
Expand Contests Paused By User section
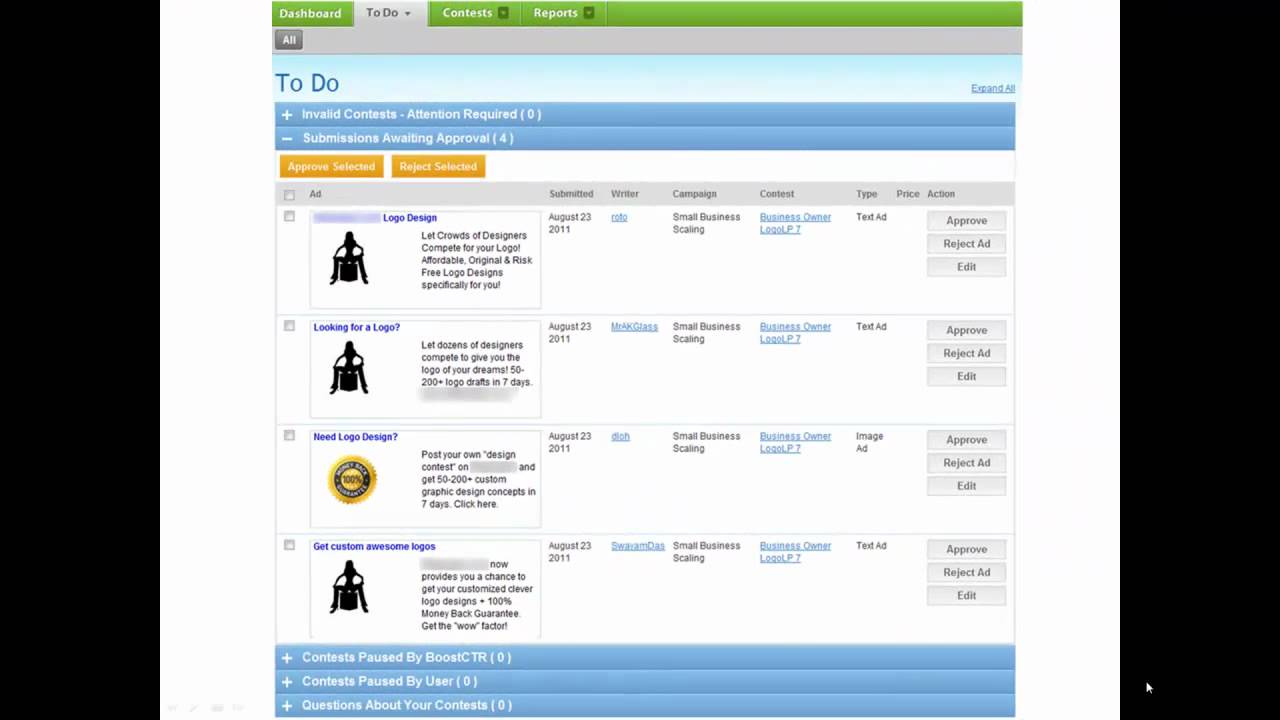coord(645,681)
